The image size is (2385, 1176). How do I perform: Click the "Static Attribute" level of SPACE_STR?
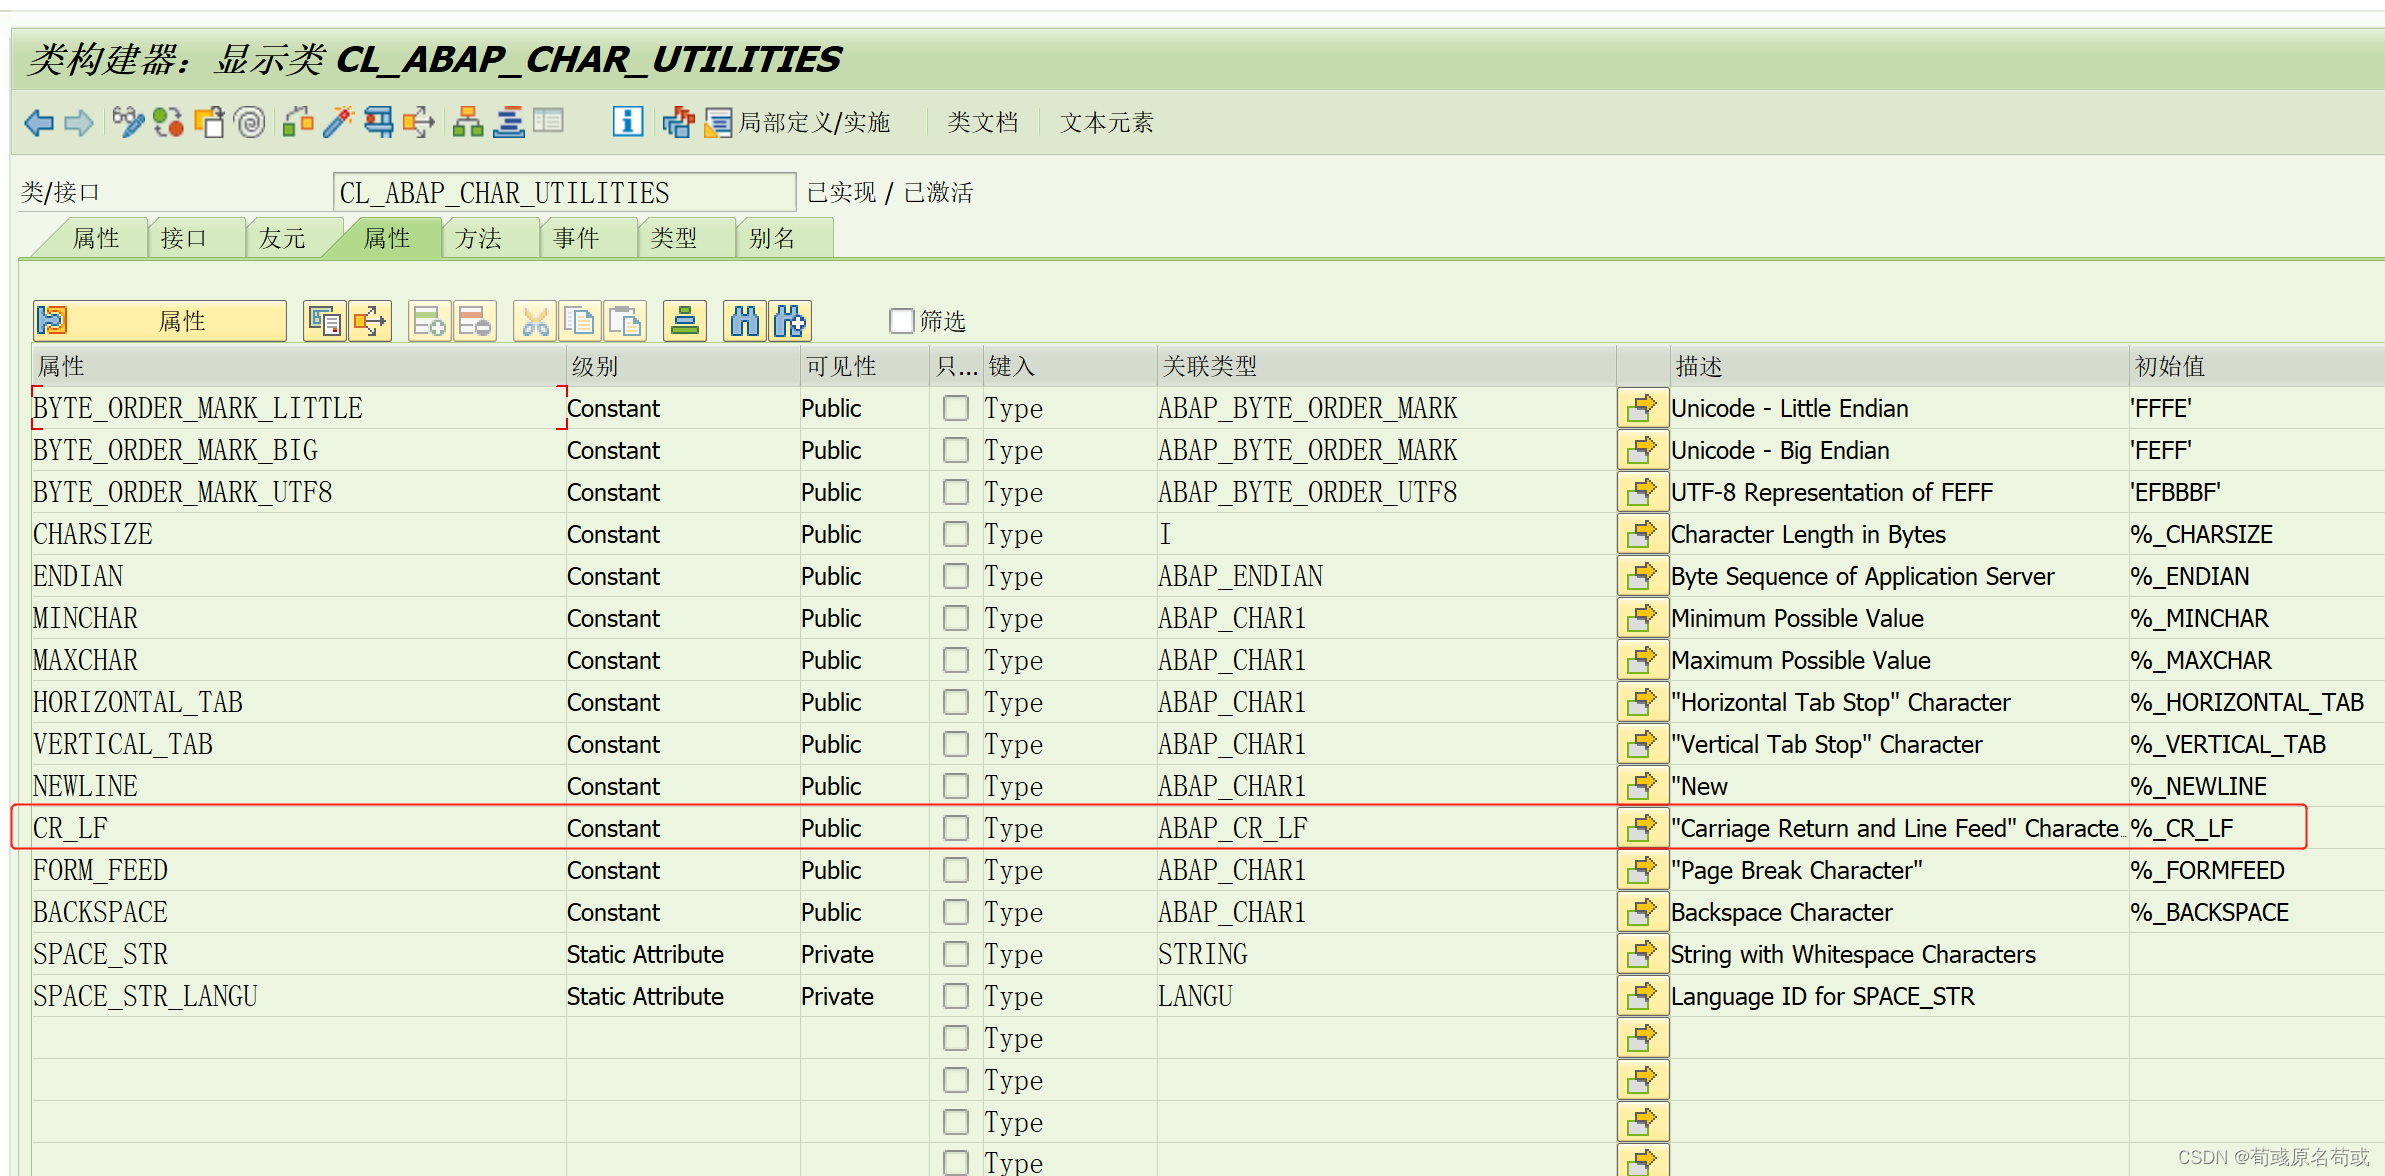click(645, 954)
